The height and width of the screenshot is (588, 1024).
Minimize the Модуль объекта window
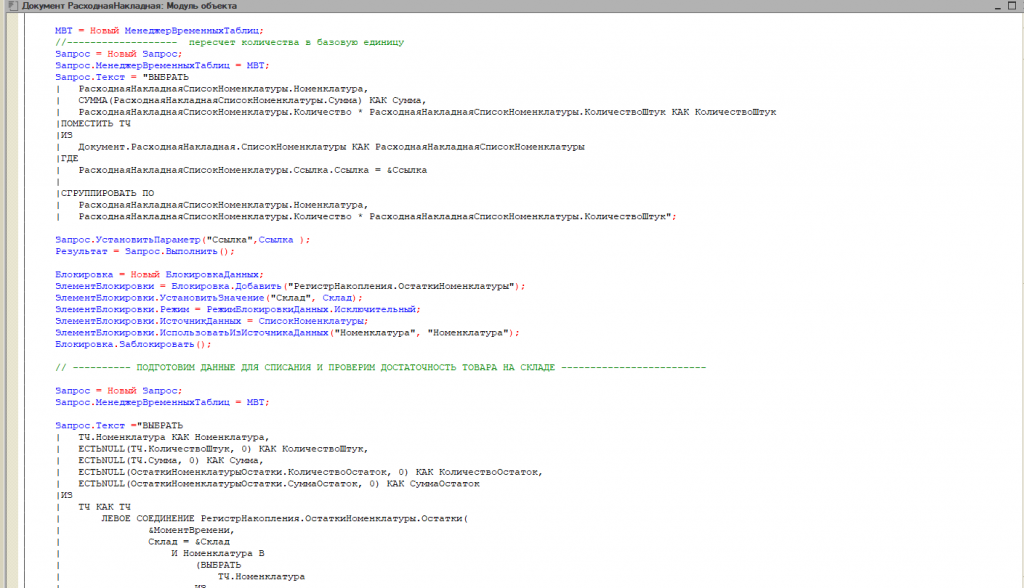pos(998,6)
